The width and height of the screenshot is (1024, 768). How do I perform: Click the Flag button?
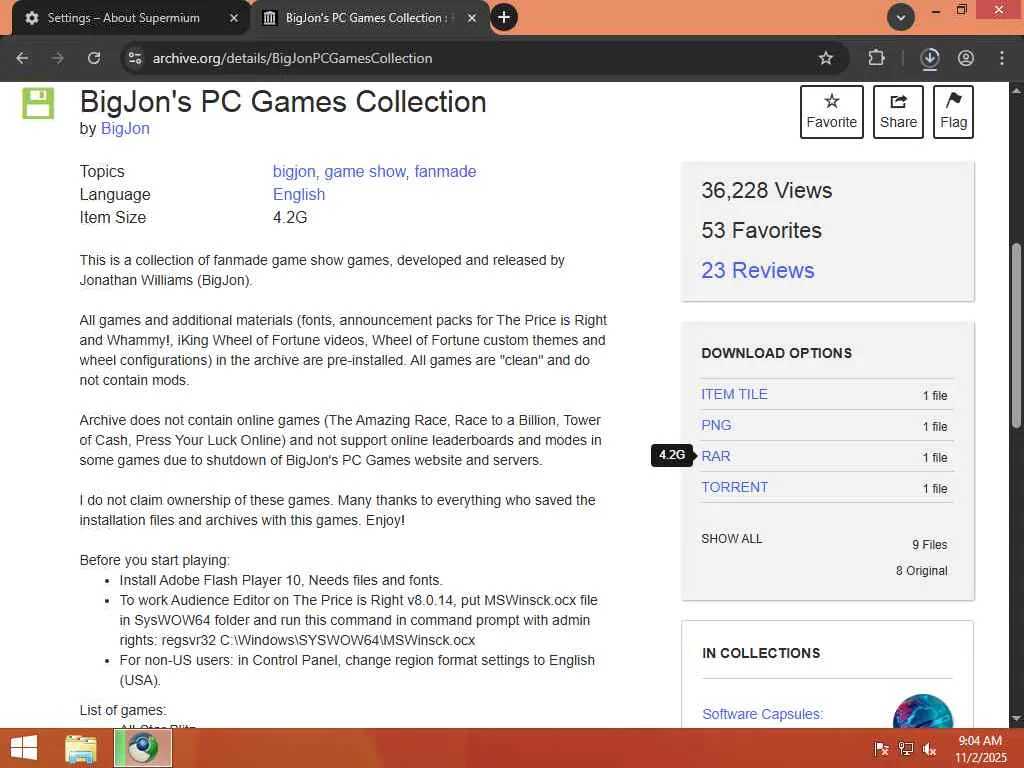(x=953, y=112)
